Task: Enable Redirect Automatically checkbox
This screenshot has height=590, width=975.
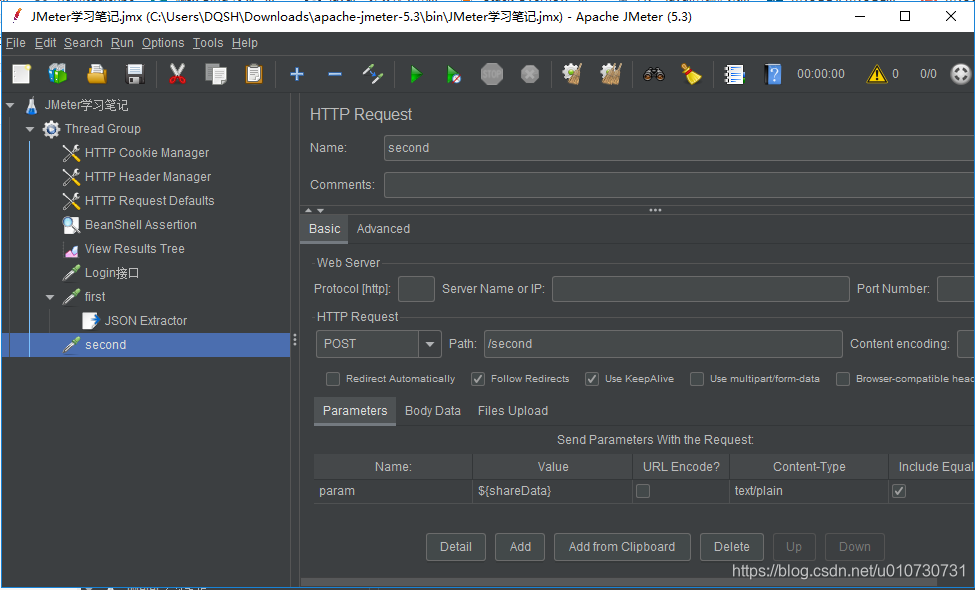Action: 333,379
